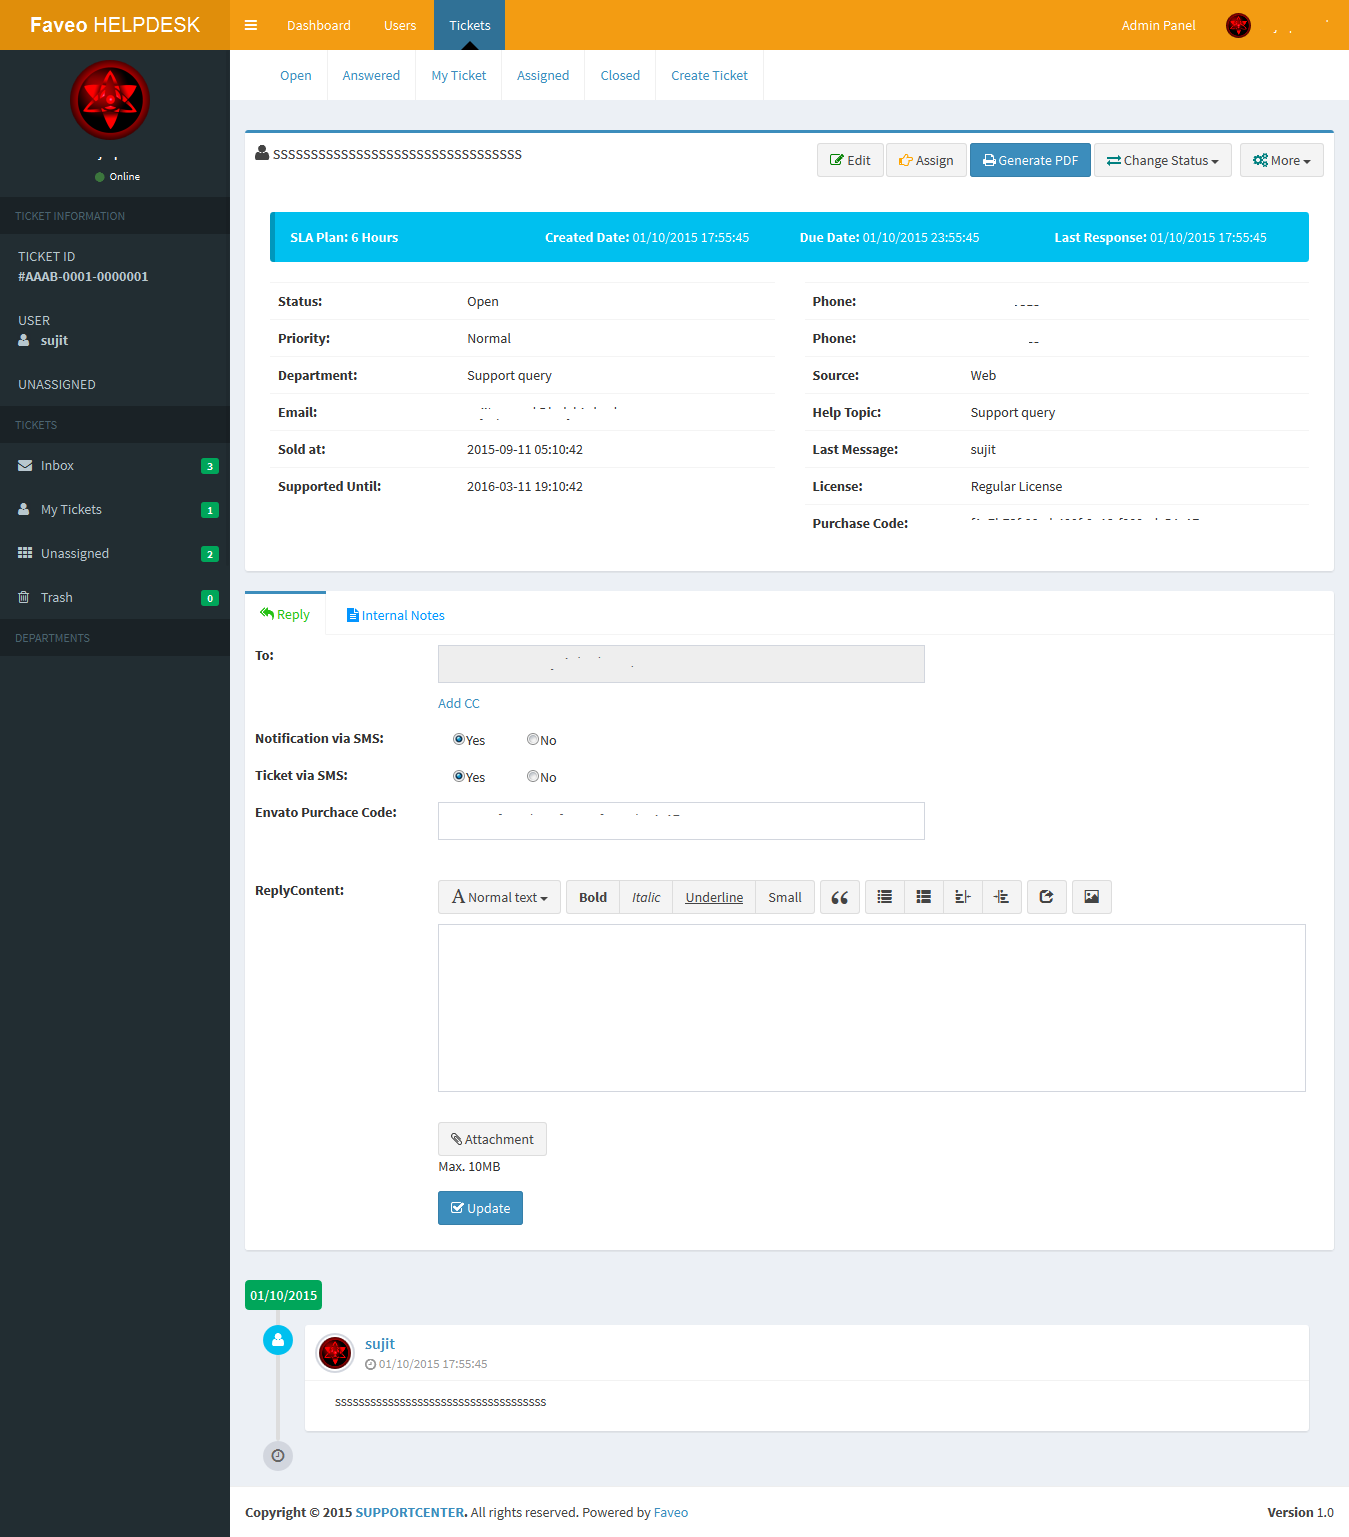This screenshot has height=1537, width=1349.
Task: Open the Dashboard menu item
Action: [319, 25]
